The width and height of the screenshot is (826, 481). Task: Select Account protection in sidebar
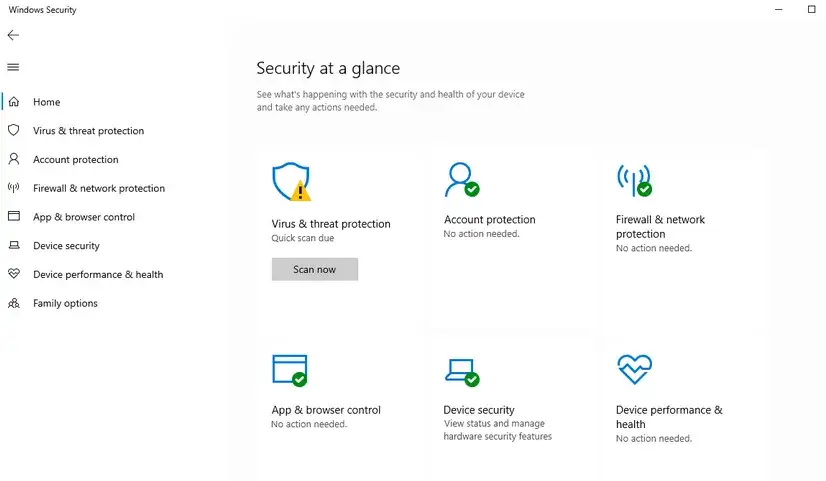point(75,160)
